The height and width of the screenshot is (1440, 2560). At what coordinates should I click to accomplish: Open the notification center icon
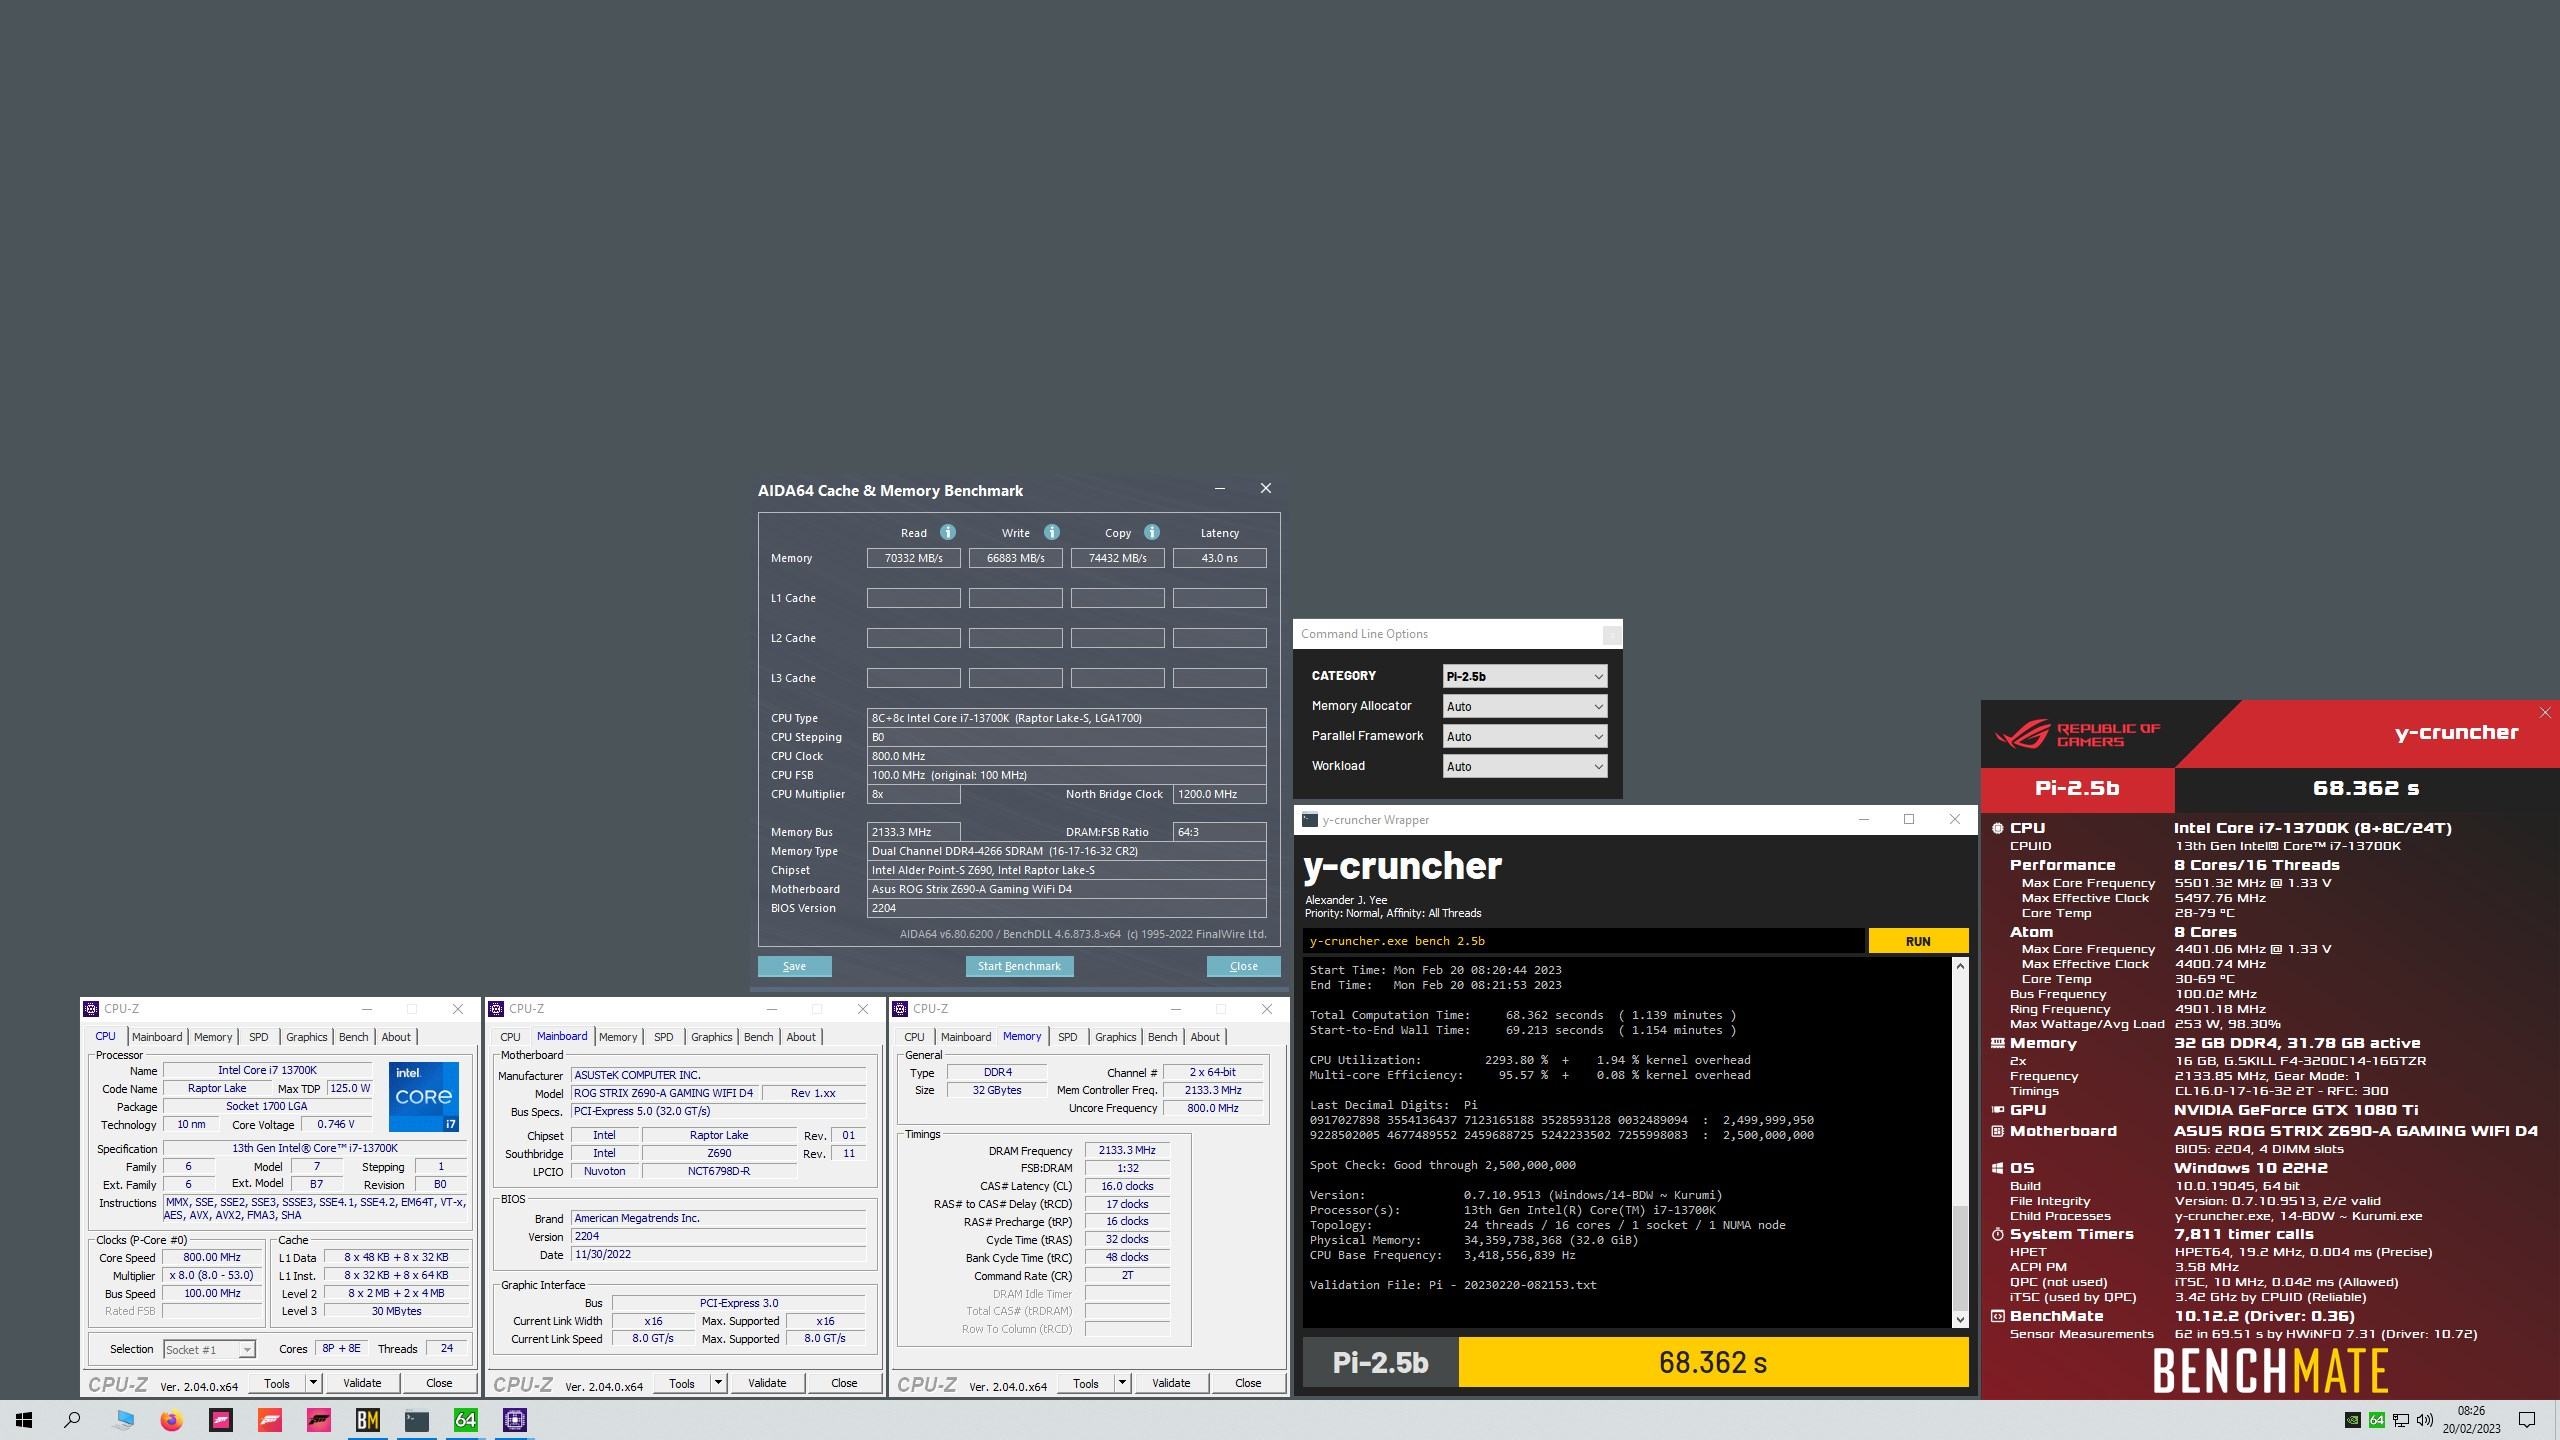pos(2527,1420)
